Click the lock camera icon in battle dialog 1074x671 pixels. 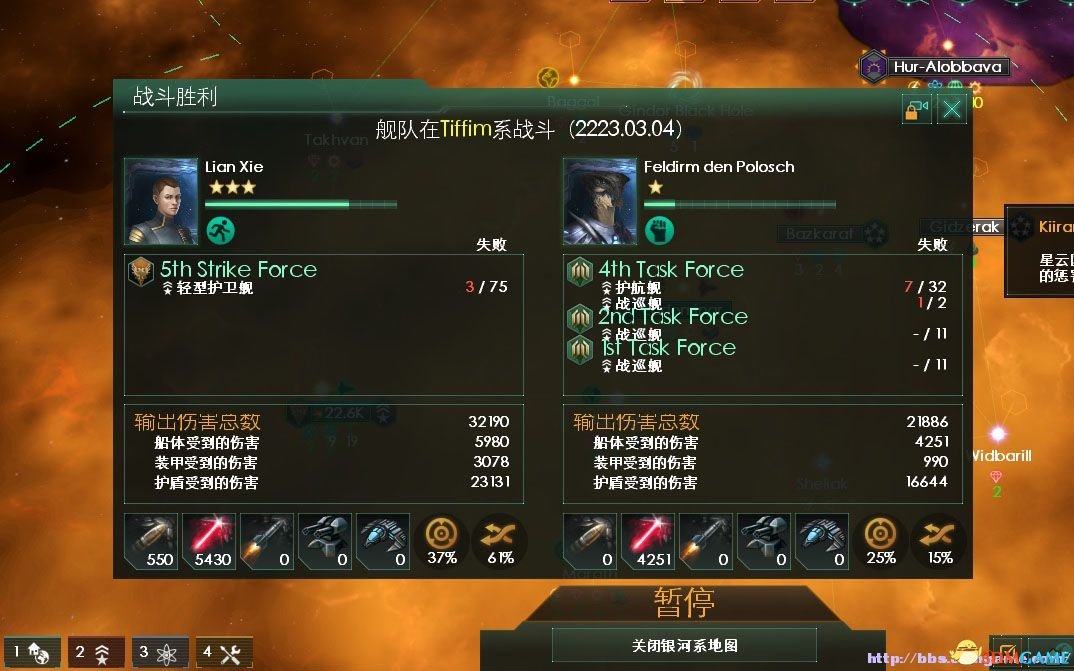pos(916,110)
